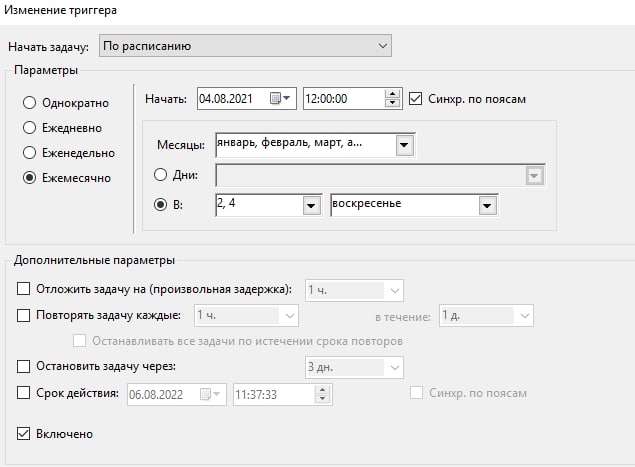The width and height of the screenshot is (635, 467).
Task: Click the expiration time down spinner arrow
Action: pyautogui.click(x=322, y=399)
